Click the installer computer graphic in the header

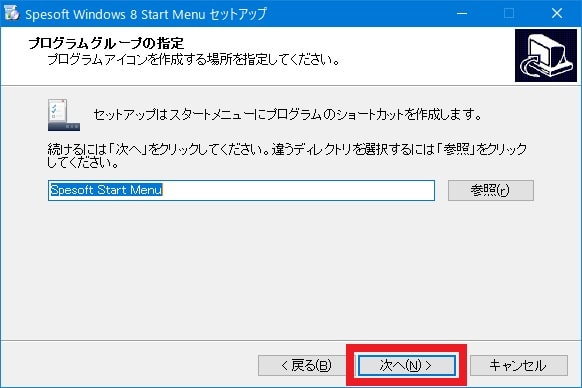coord(546,55)
